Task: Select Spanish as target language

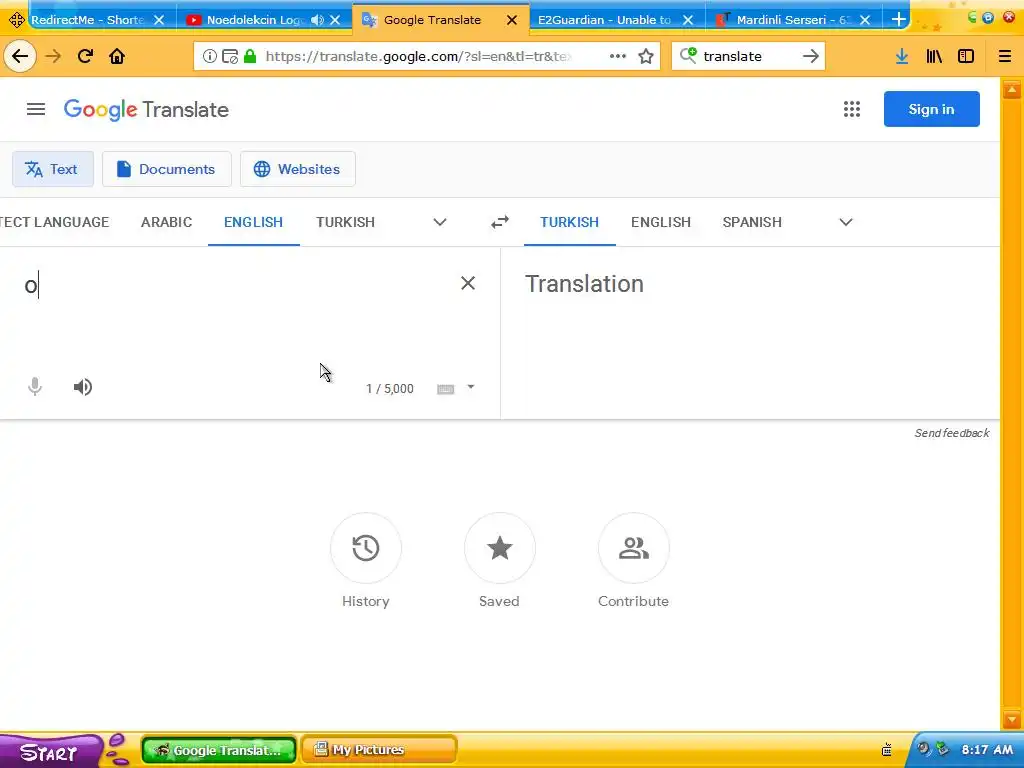Action: (x=752, y=222)
